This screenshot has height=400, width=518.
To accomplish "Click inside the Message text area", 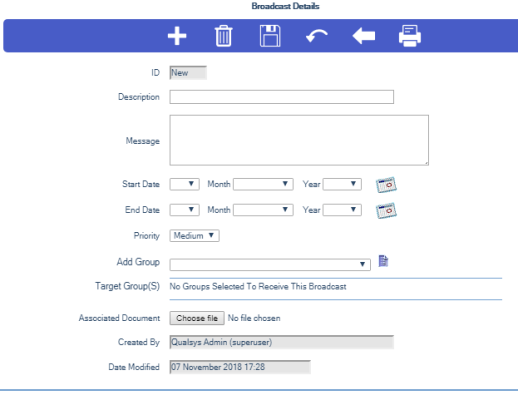I will pos(299,140).
